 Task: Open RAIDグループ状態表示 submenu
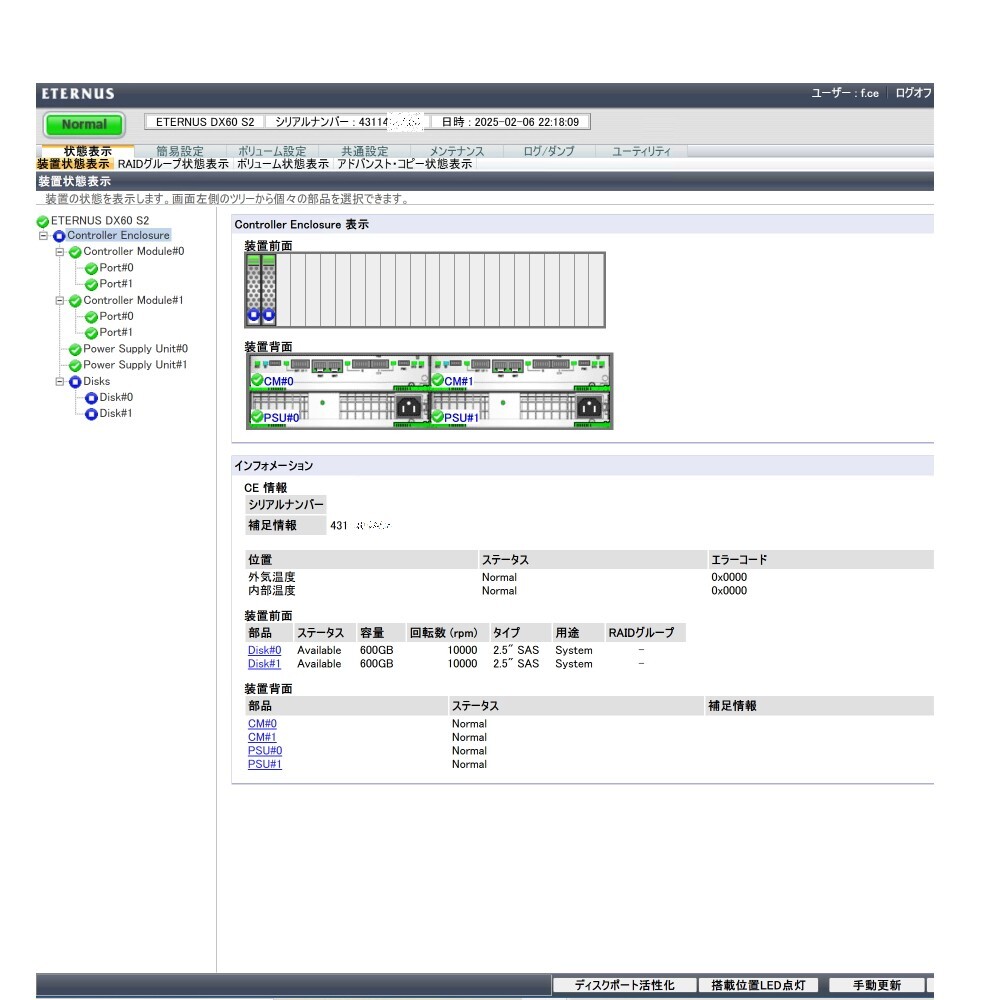173,164
